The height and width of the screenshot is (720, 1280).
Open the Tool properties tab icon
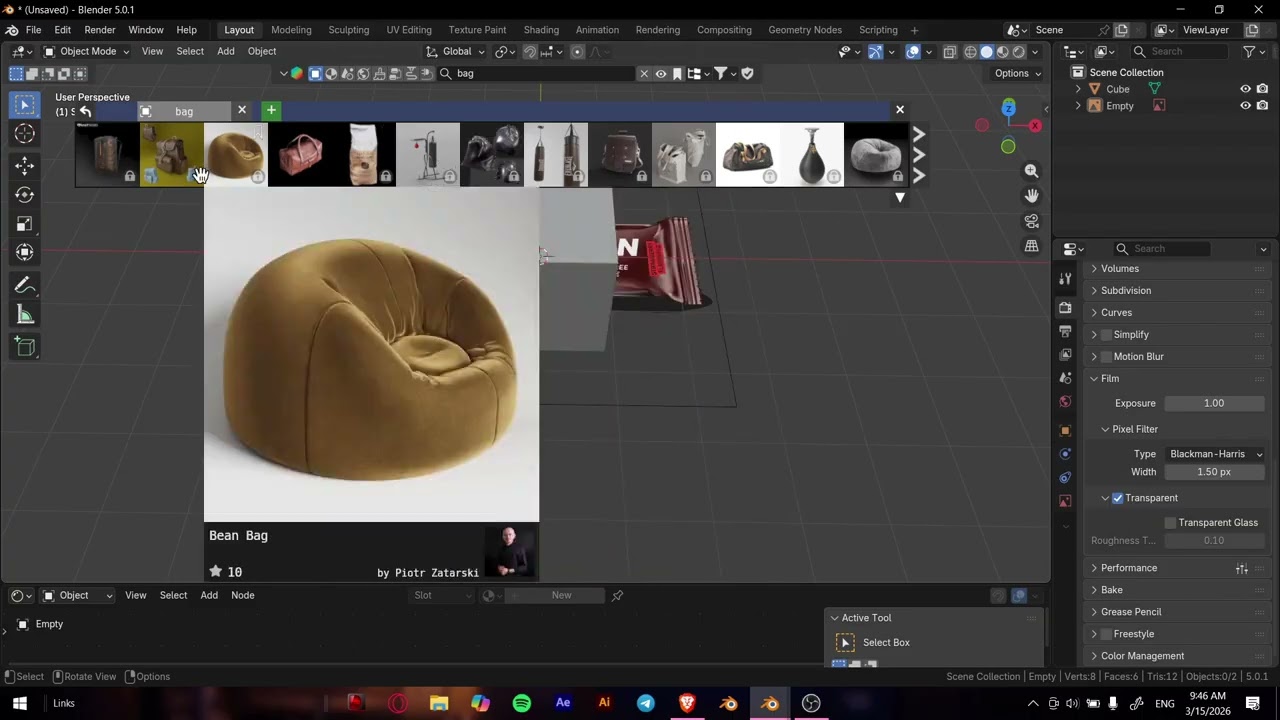click(1065, 280)
